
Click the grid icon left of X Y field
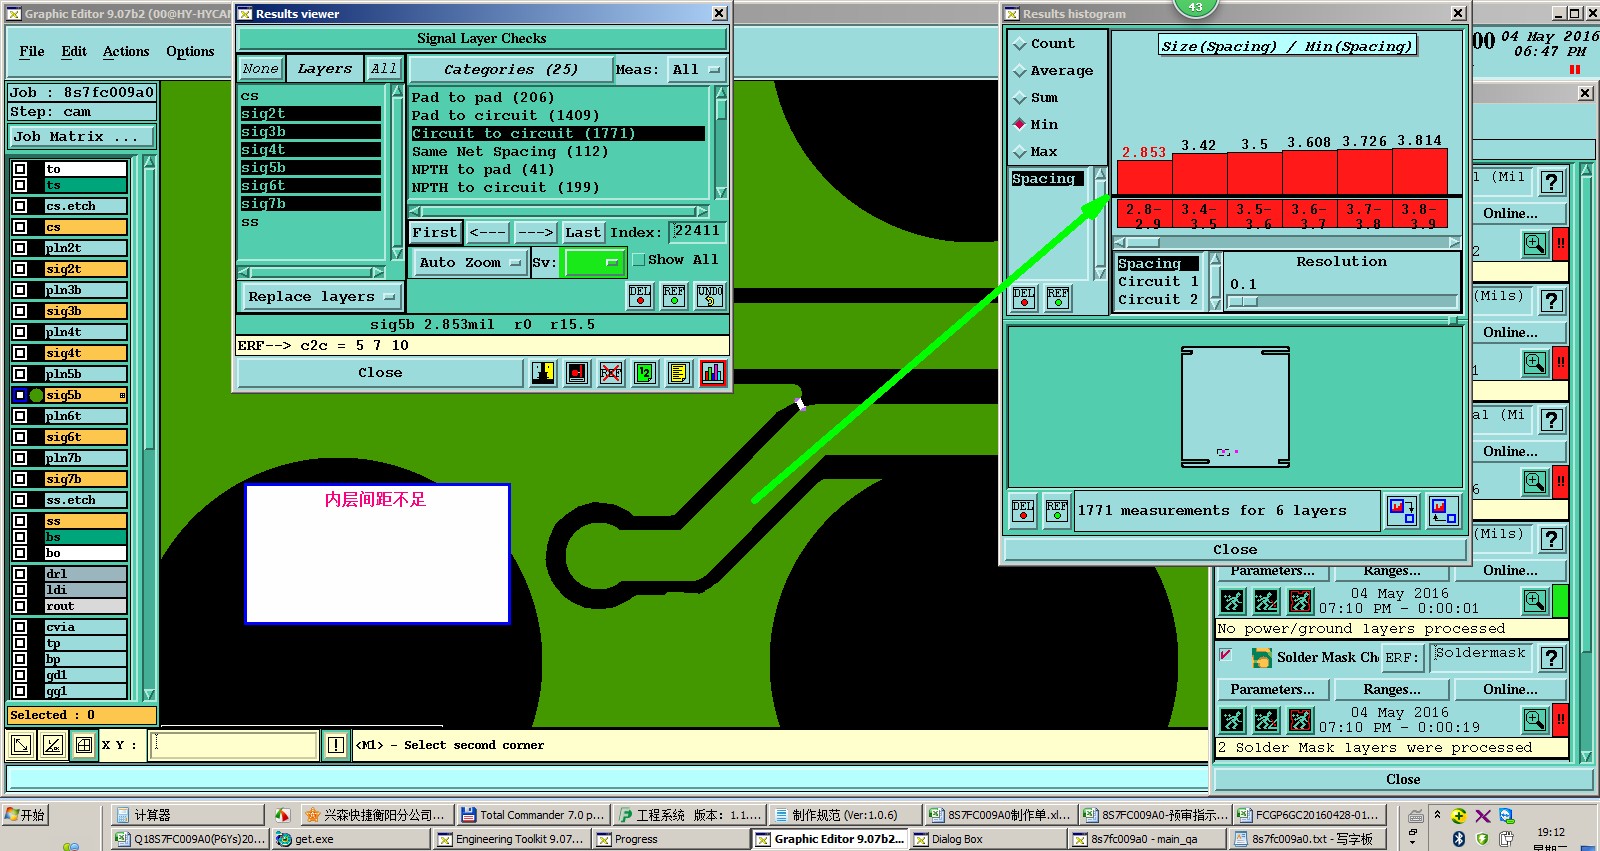coord(84,745)
